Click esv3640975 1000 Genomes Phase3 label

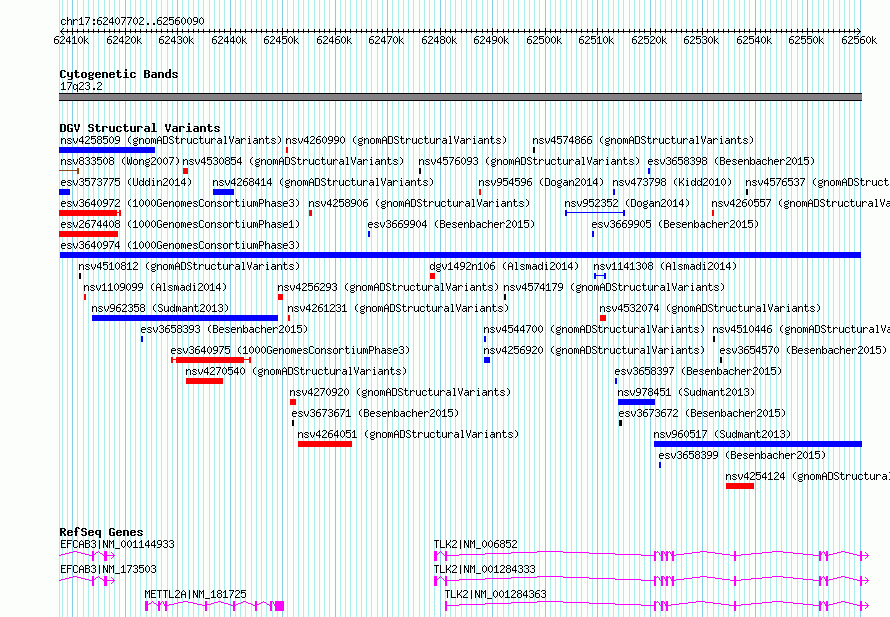pos(290,350)
